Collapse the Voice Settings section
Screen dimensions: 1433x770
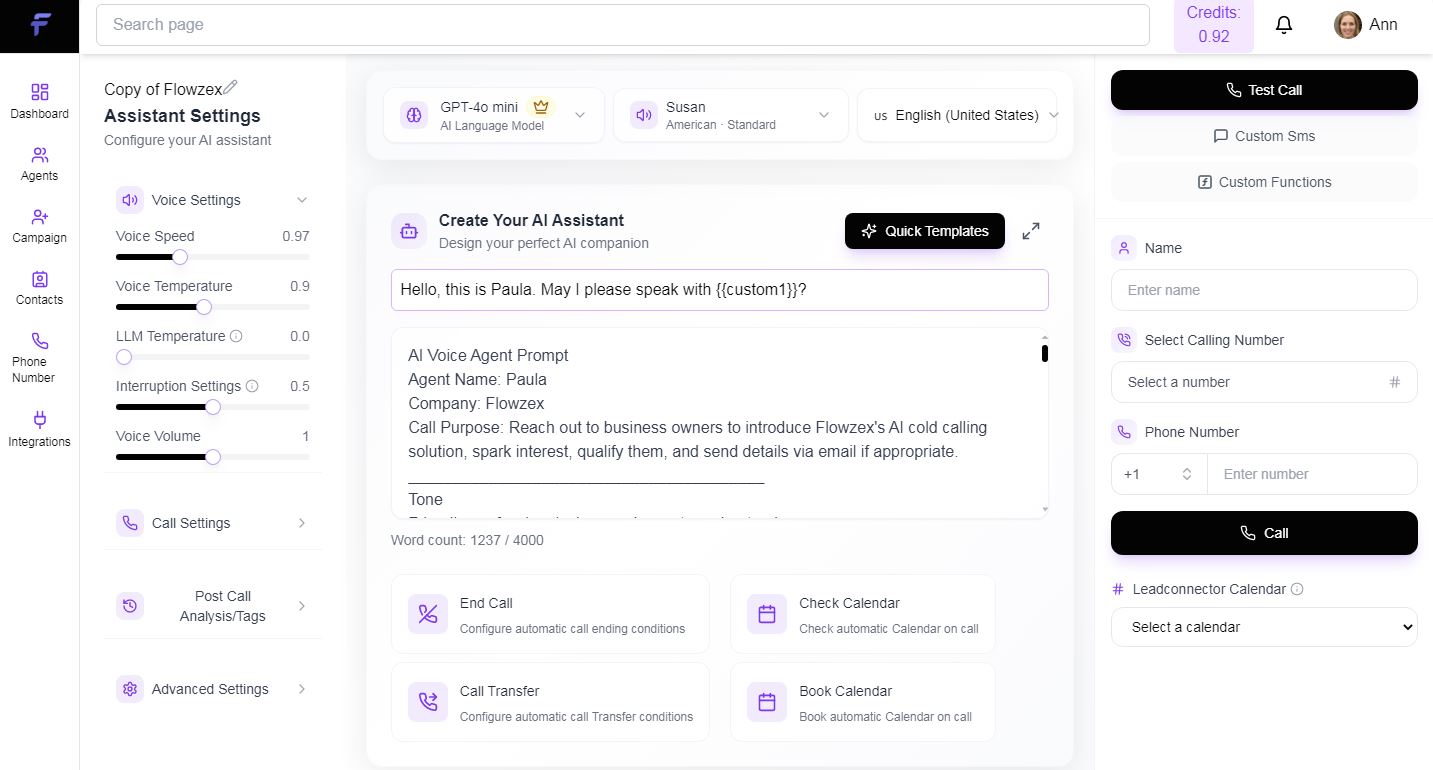tap(302, 199)
